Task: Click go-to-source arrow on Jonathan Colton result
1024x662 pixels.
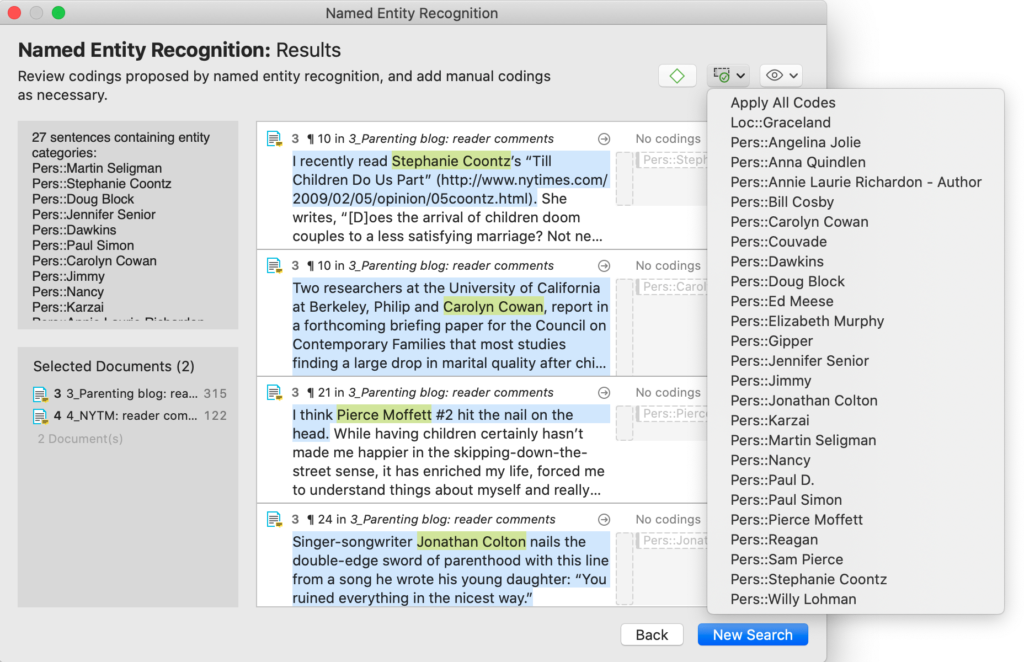Action: coord(604,520)
